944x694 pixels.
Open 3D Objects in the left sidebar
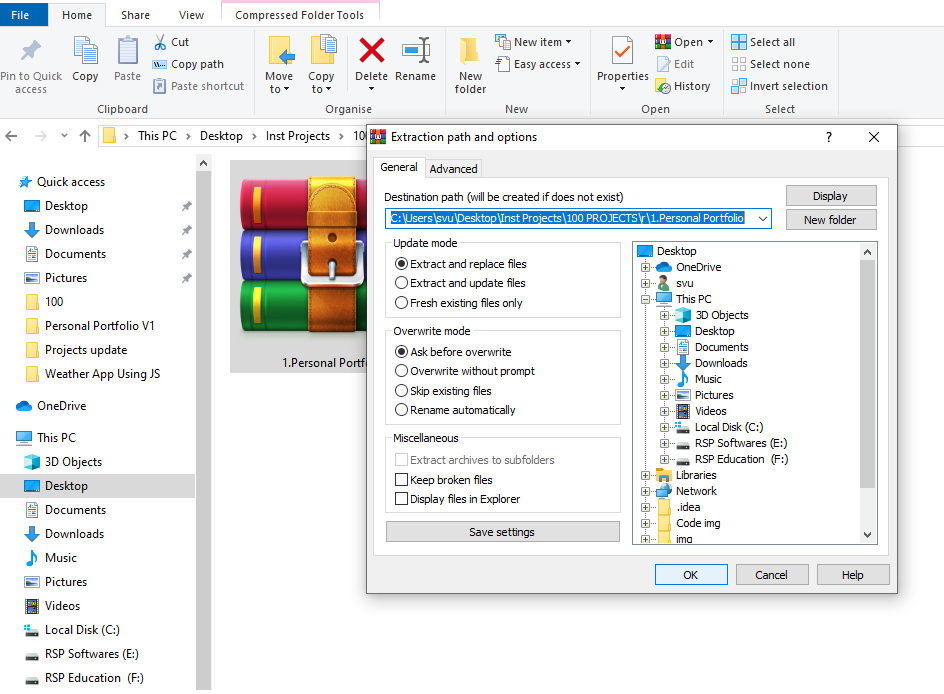(x=73, y=462)
